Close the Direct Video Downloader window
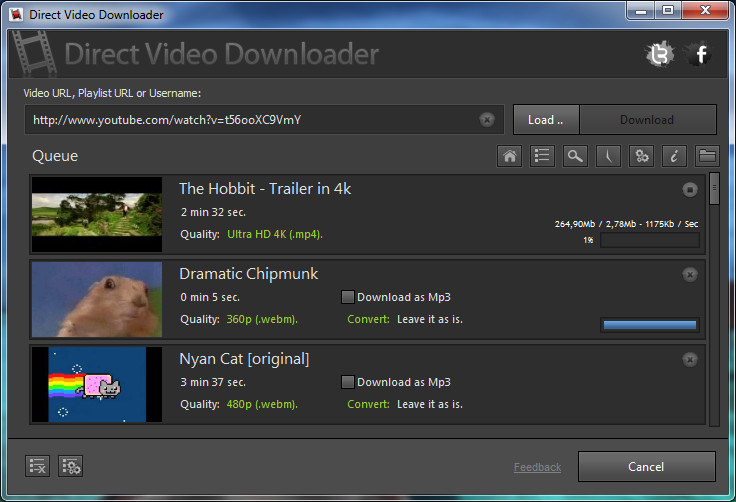The image size is (736, 502). [x=705, y=10]
